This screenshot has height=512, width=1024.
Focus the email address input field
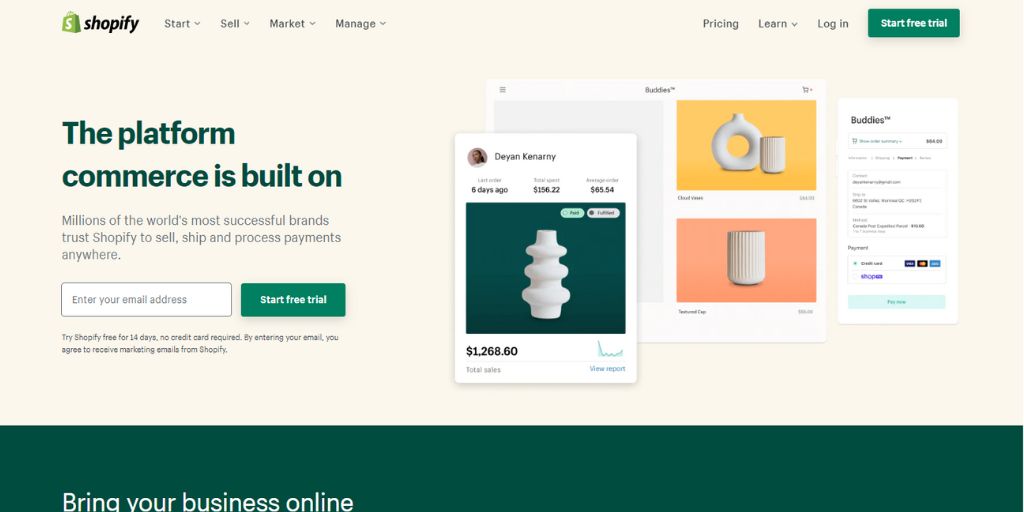pyautogui.click(x=146, y=300)
